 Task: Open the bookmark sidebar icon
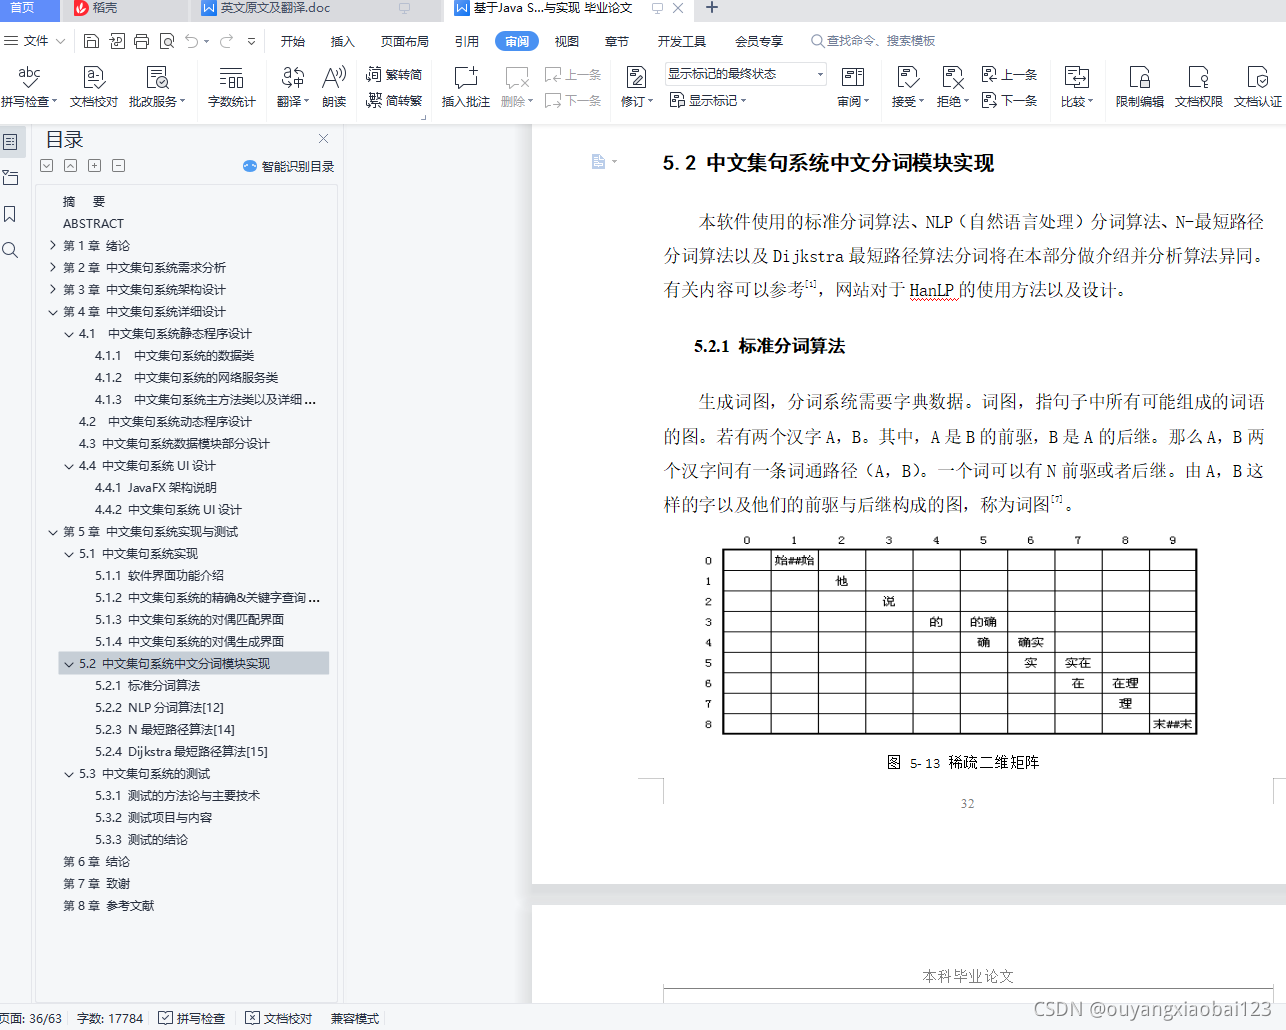(x=10, y=214)
